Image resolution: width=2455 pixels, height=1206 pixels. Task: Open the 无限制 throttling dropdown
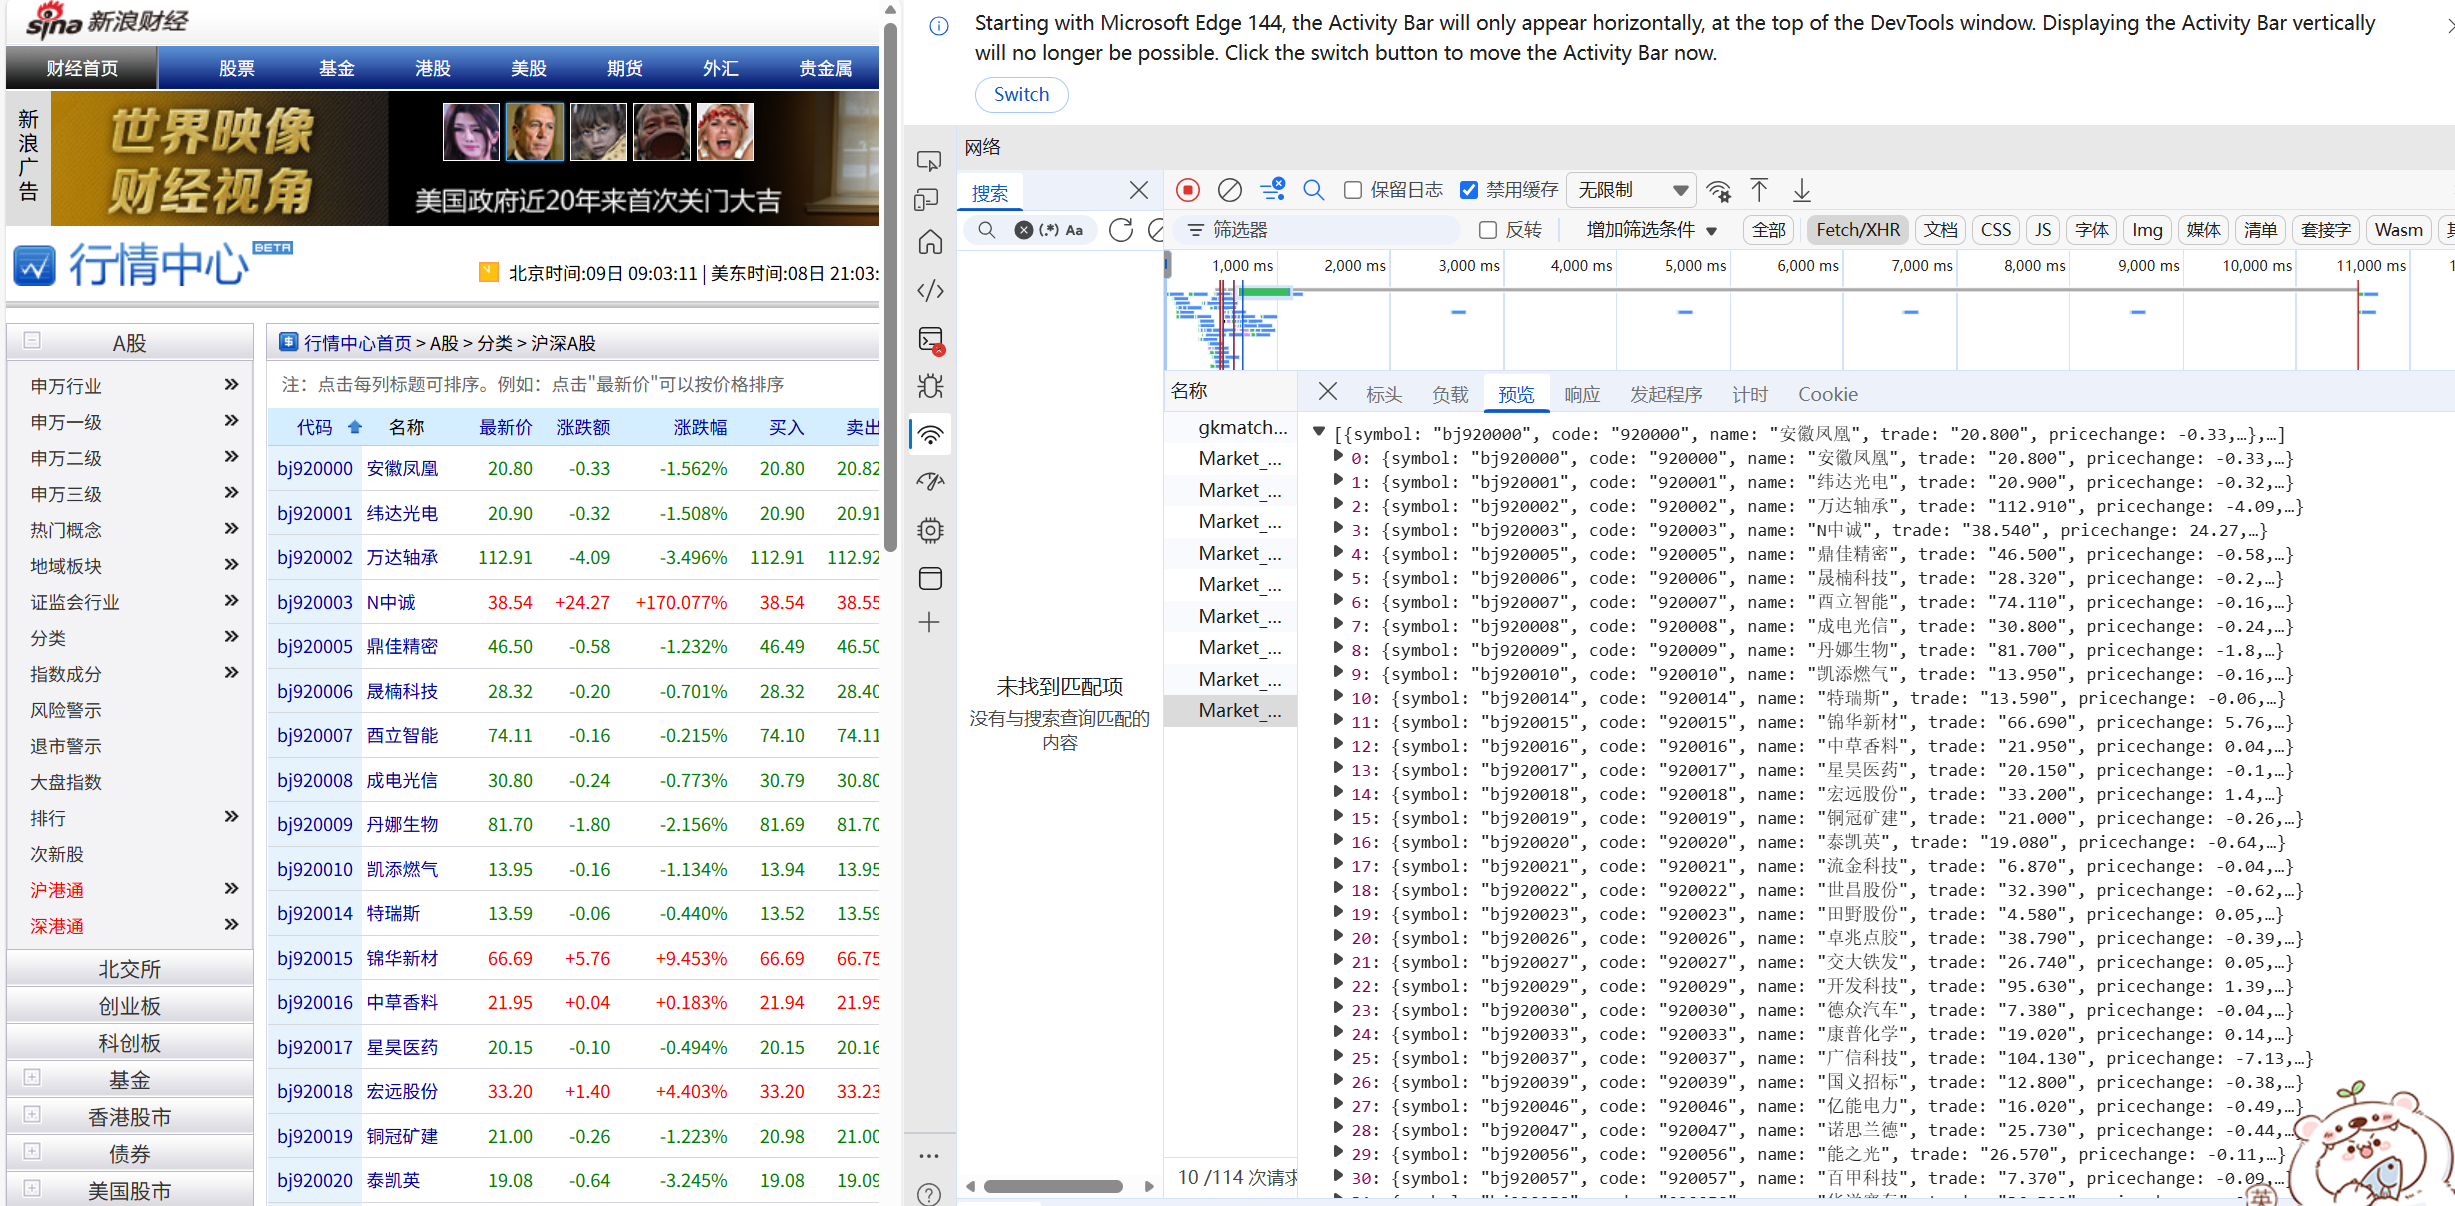coord(1632,190)
